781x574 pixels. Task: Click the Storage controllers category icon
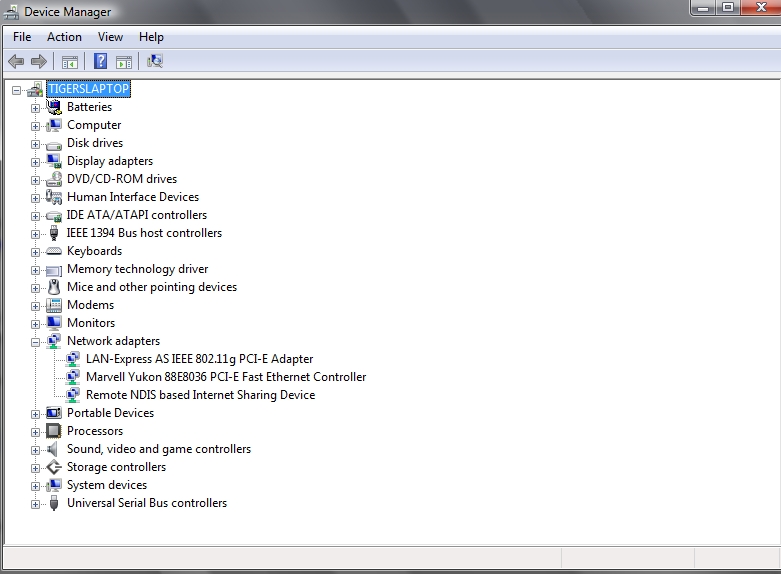point(54,467)
